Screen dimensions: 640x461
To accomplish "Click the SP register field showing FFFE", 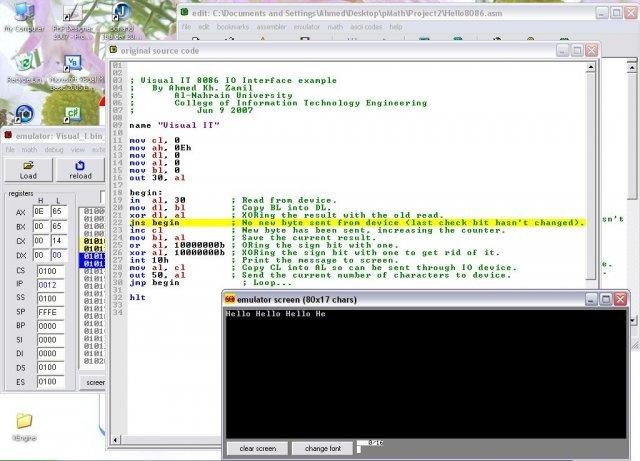I will click(51, 312).
